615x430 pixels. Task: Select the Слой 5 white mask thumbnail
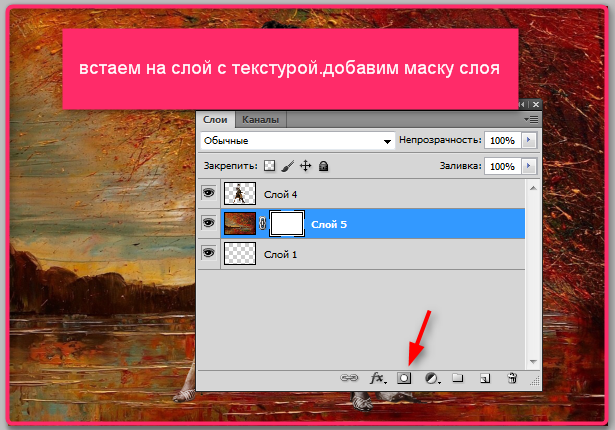tap(287, 224)
